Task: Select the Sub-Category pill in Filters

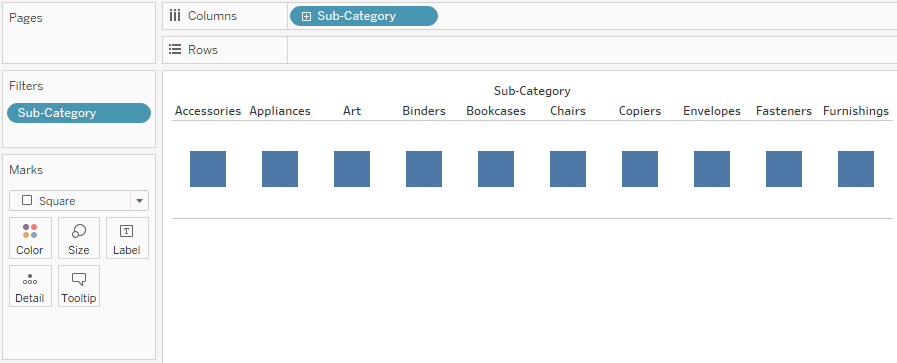Action: click(x=79, y=113)
